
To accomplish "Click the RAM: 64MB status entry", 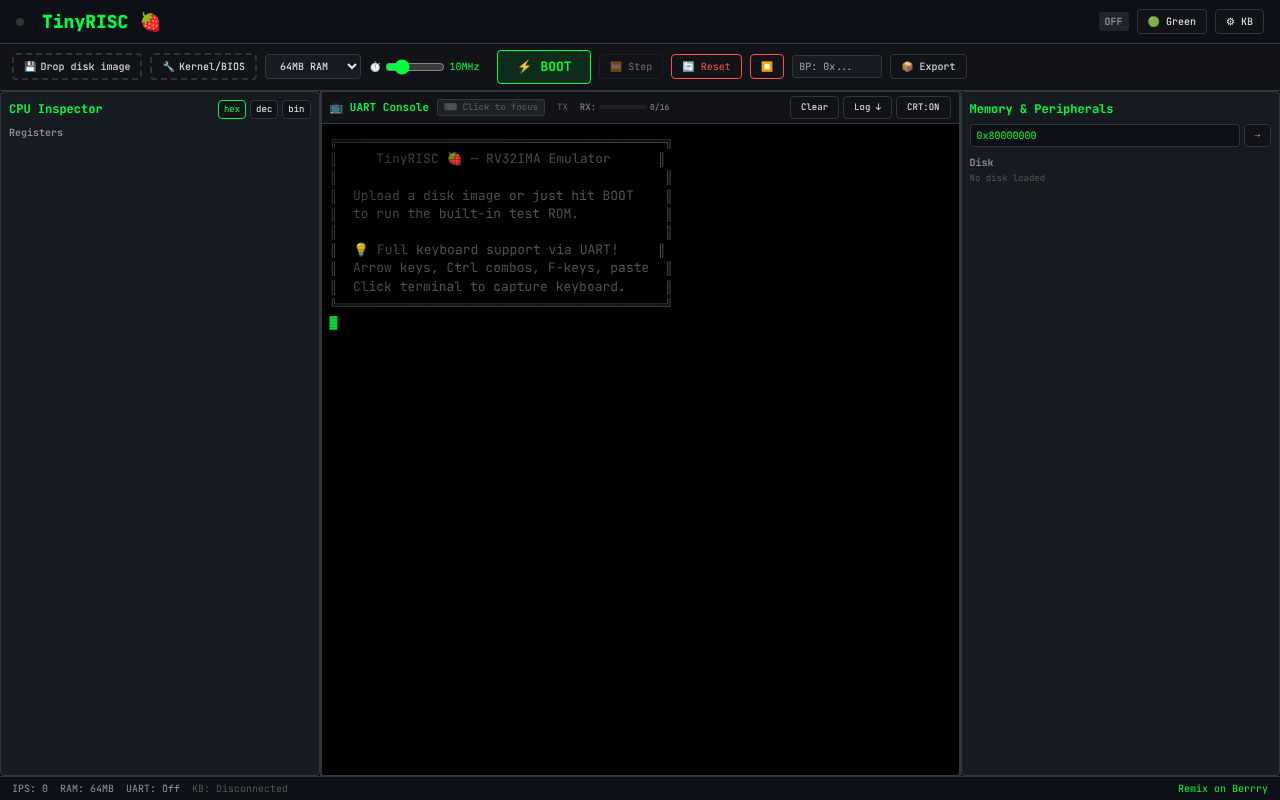I will coord(87,789).
